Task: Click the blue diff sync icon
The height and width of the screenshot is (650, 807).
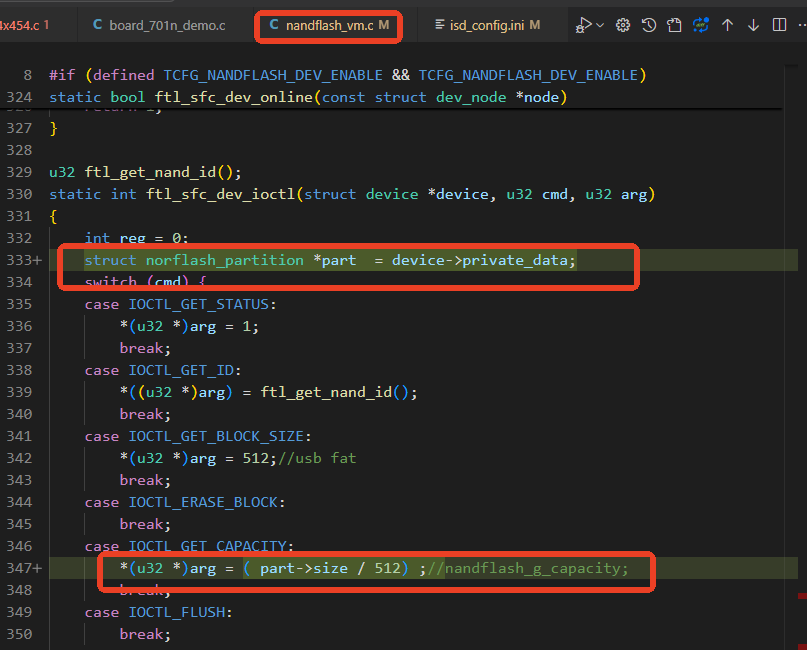Action: coord(700,25)
